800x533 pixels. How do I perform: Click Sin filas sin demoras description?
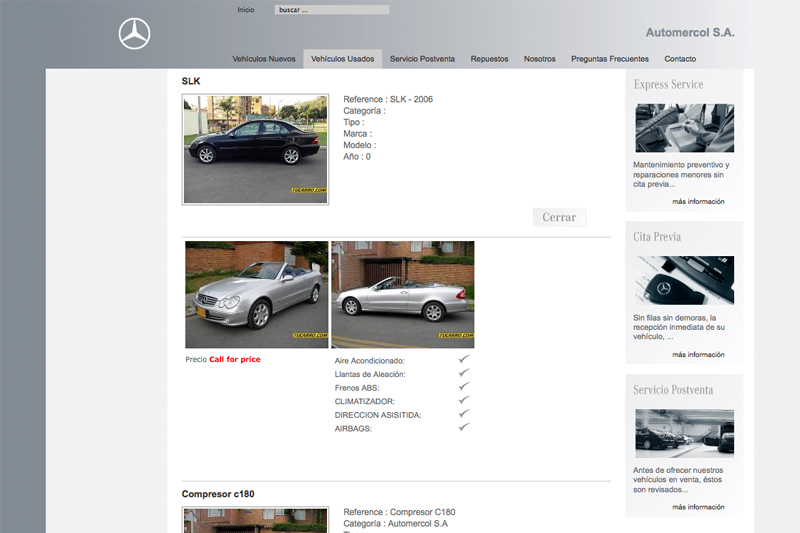679,327
